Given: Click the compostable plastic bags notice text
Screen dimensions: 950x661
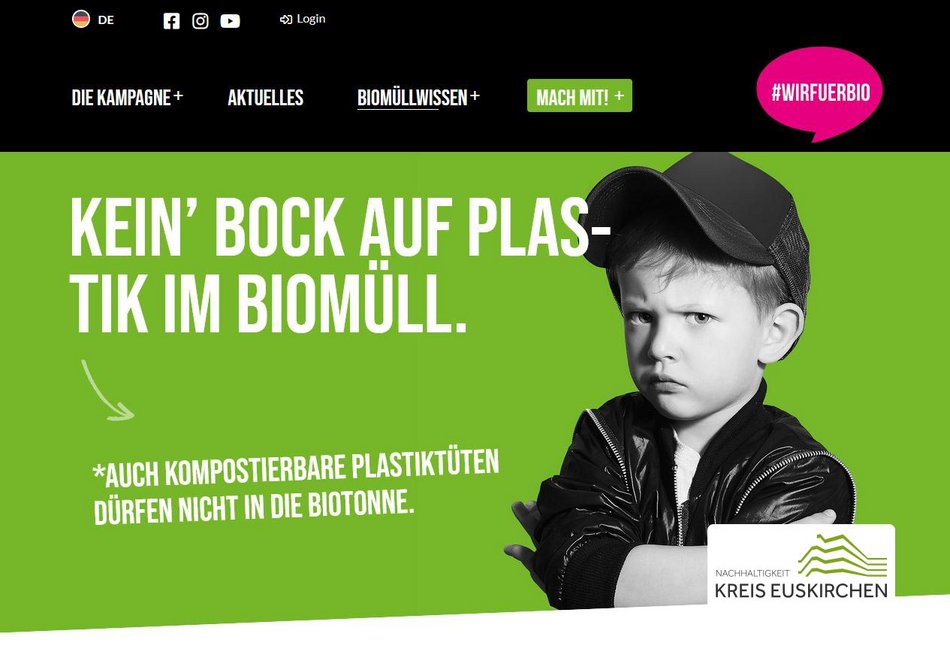Looking at the screenshot, I should (296, 487).
